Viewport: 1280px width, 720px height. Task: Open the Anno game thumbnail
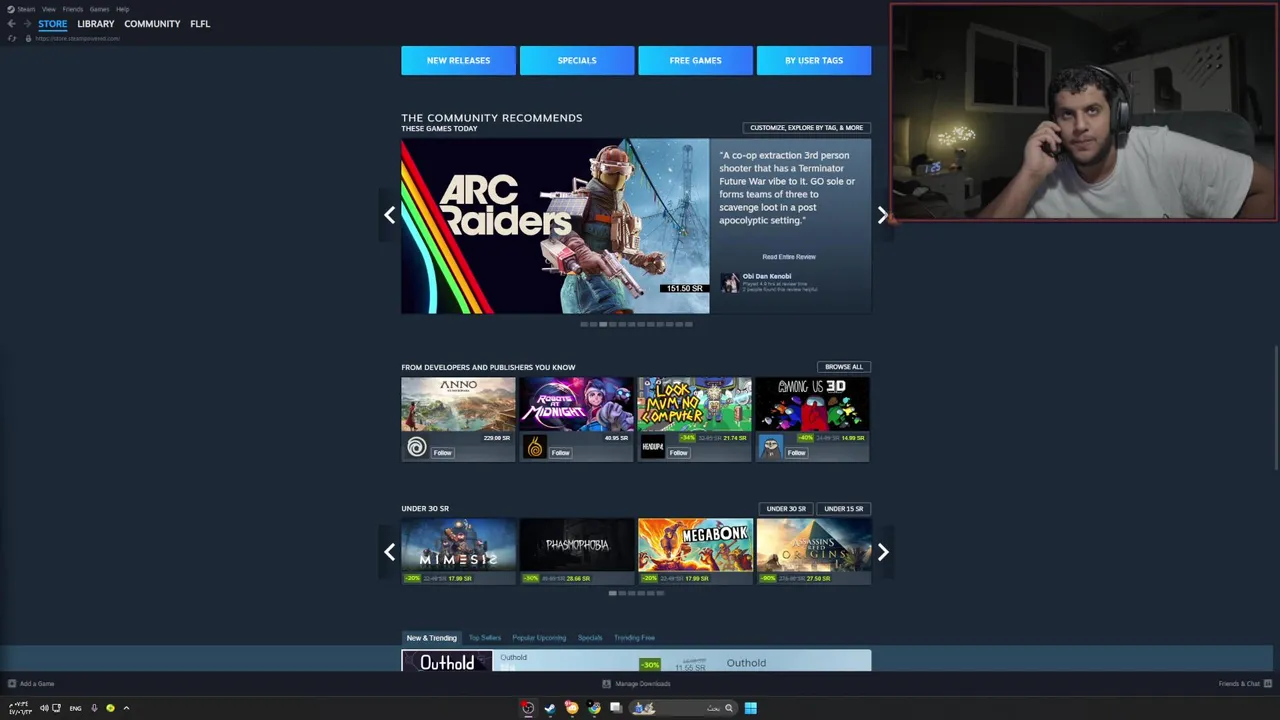point(458,404)
